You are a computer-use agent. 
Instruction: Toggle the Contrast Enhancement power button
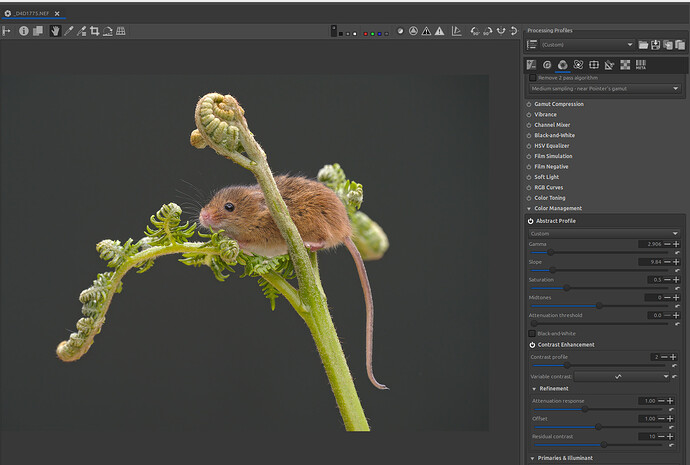[532, 345]
